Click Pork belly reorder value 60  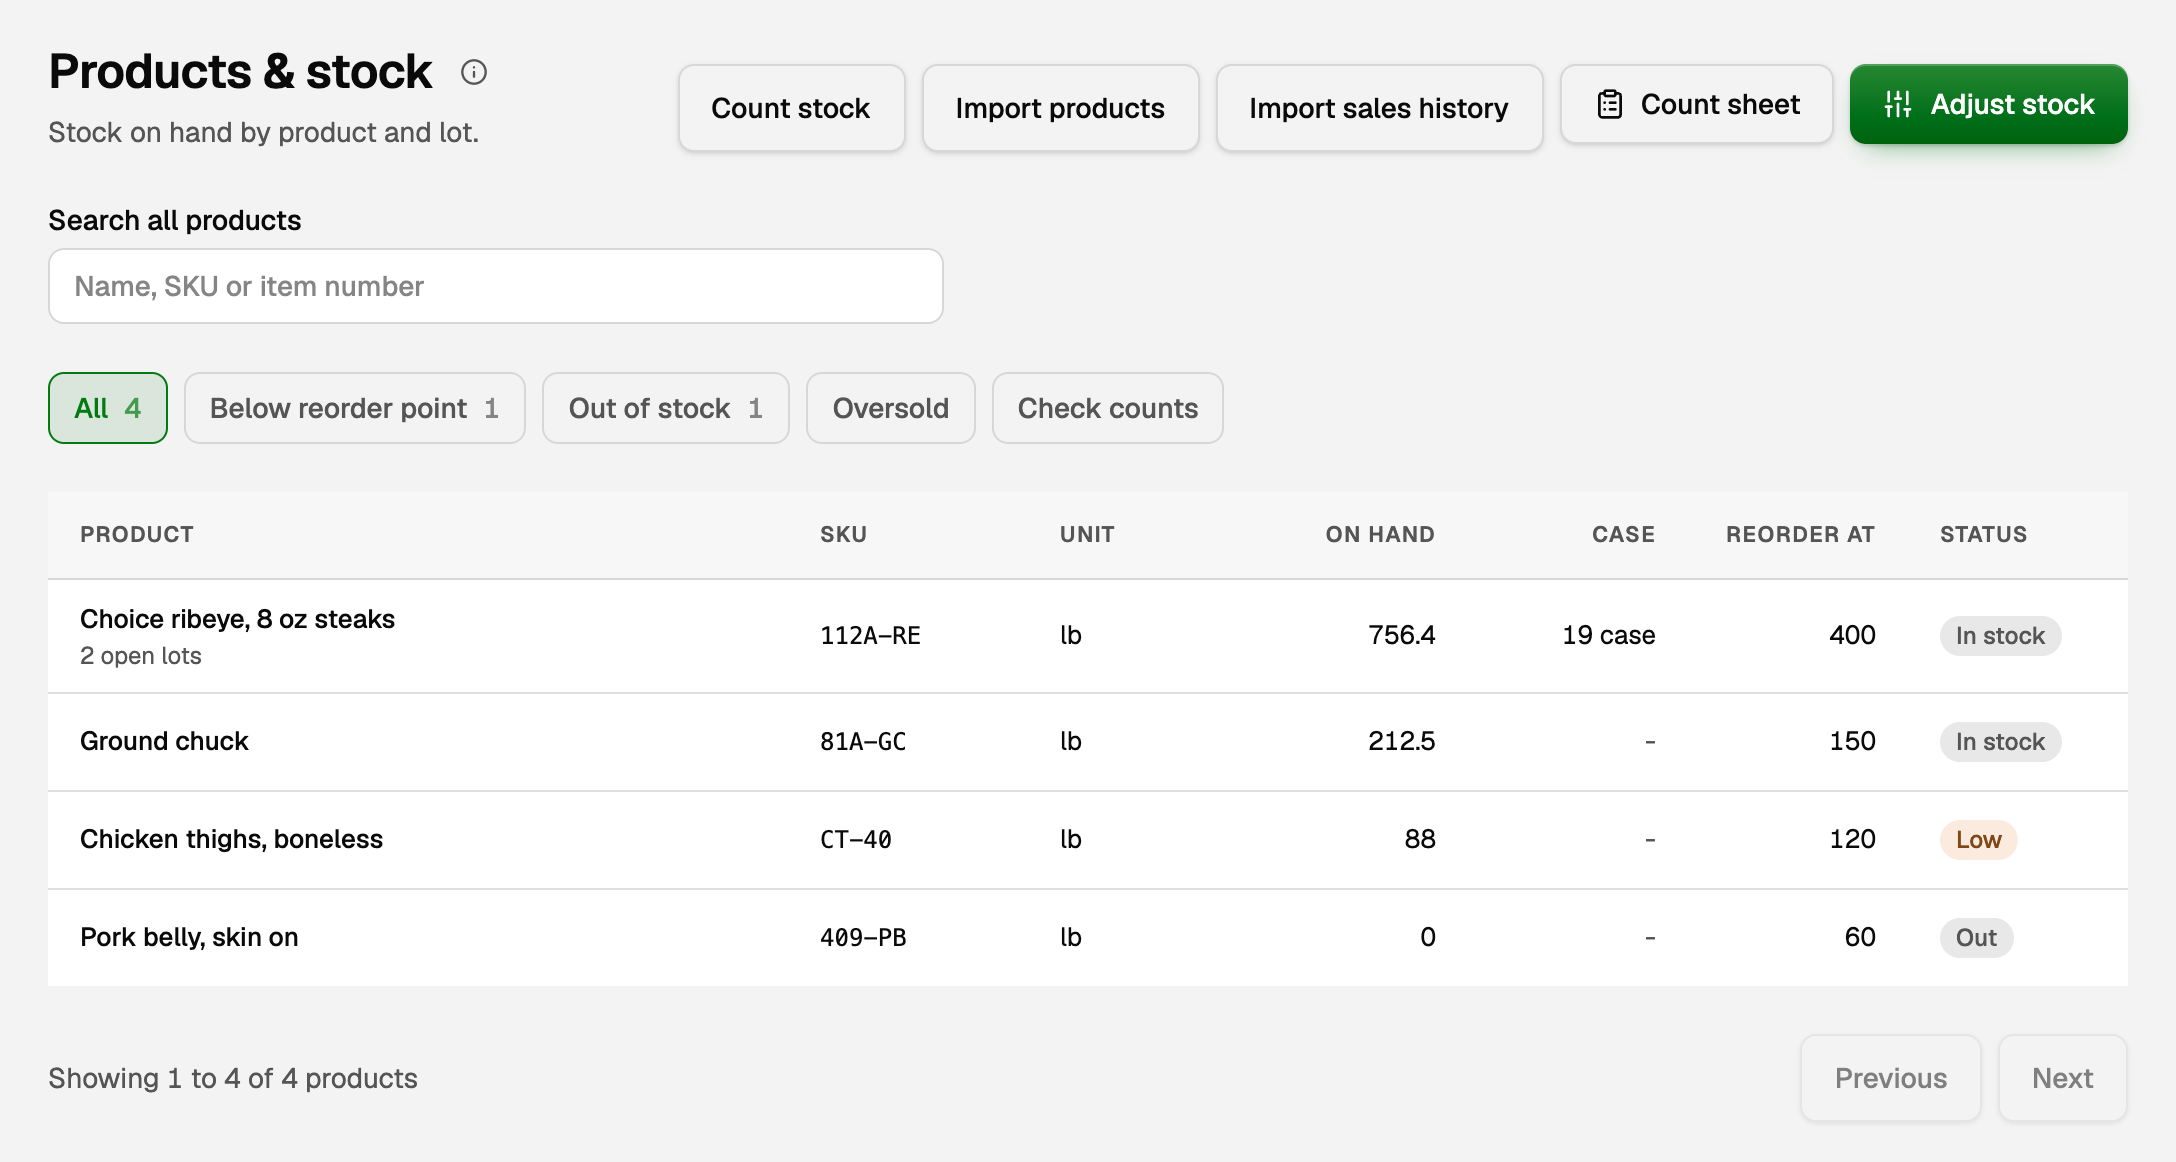pos(1860,937)
